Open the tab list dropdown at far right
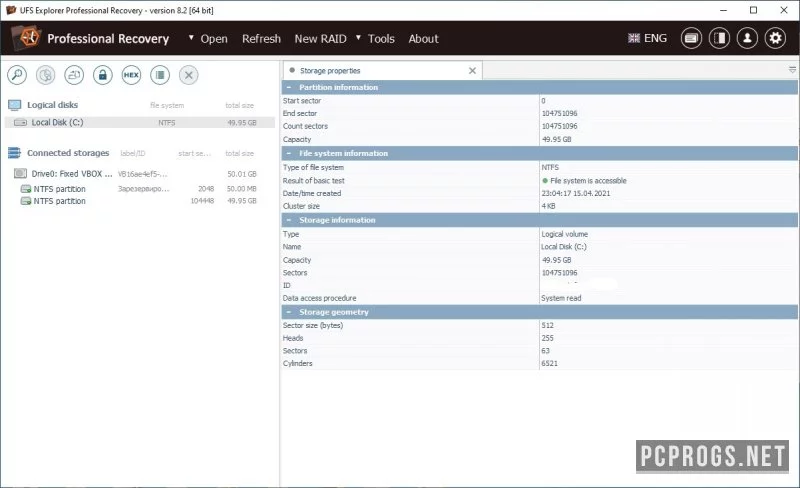Image resolution: width=800 pixels, height=488 pixels. click(792, 70)
